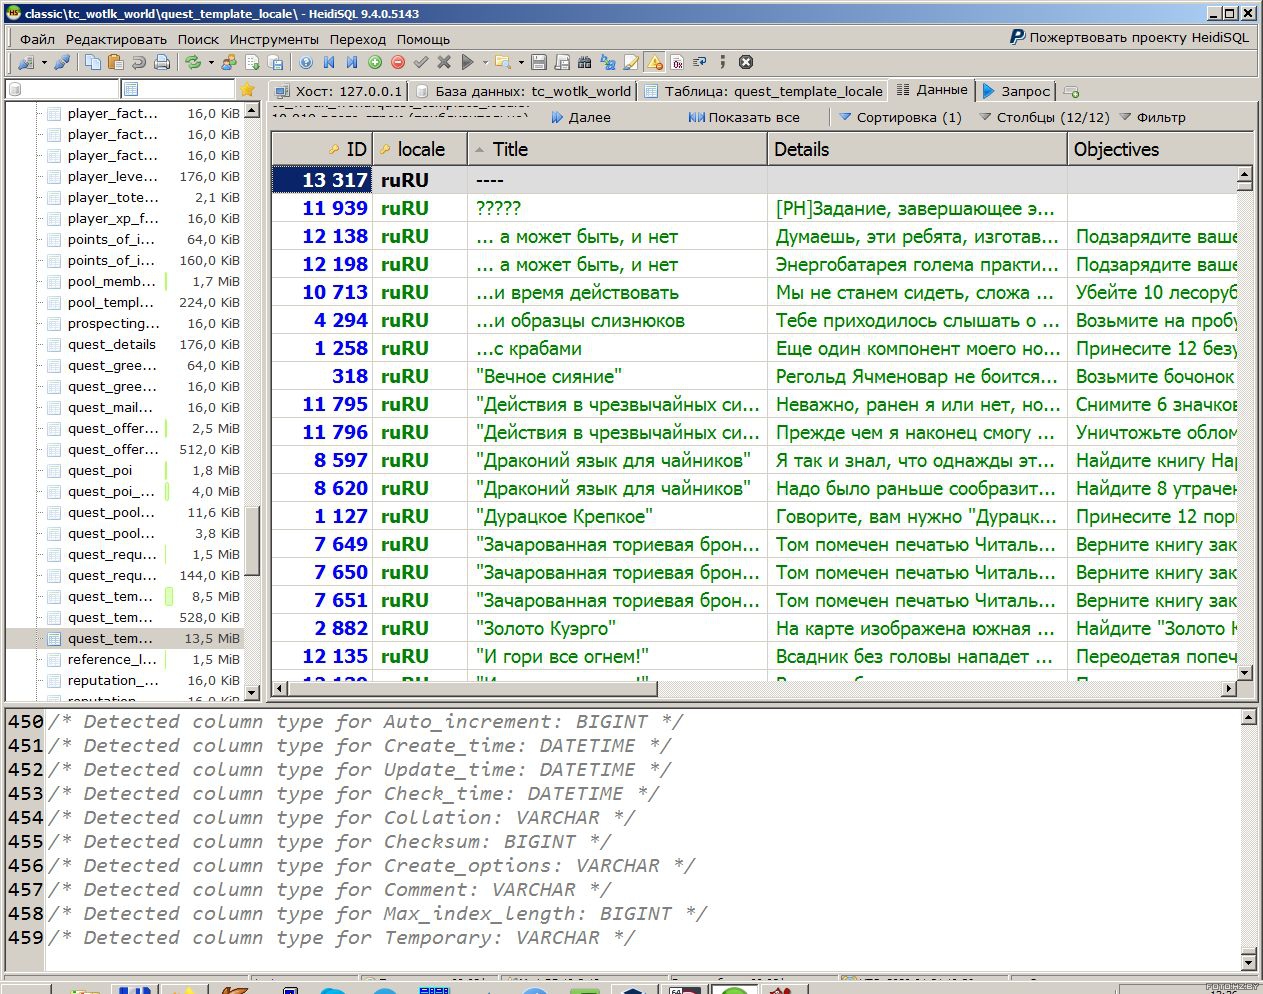Switch to Таблица: quest_template_locale tab
The height and width of the screenshot is (994, 1263).
(764, 91)
